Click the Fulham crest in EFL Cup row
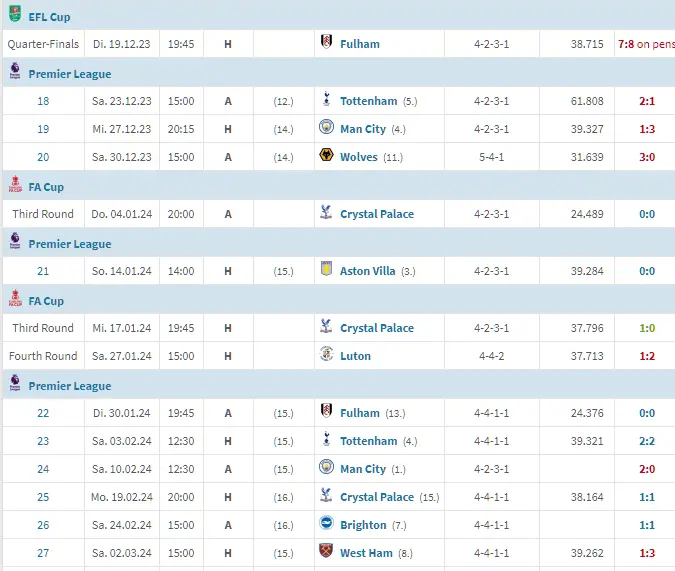 [x=326, y=41]
